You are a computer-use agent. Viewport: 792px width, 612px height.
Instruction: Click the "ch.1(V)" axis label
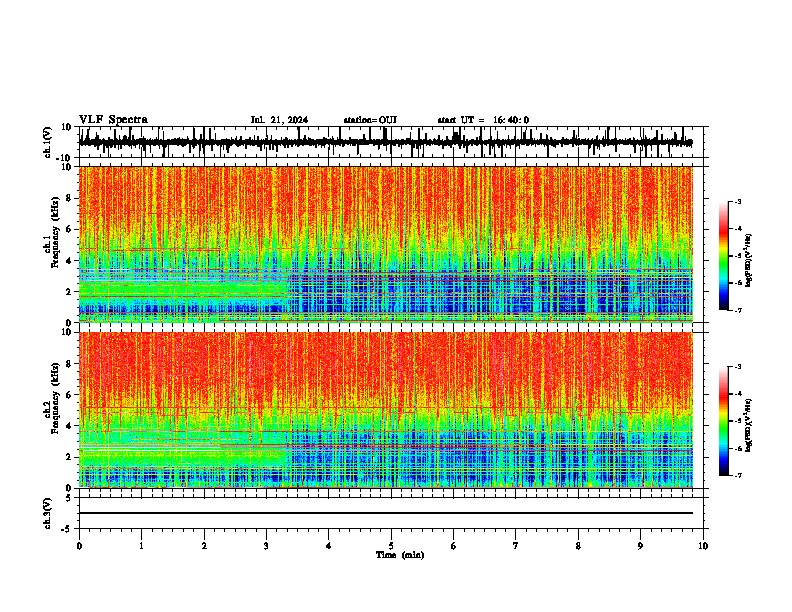(x=48, y=142)
